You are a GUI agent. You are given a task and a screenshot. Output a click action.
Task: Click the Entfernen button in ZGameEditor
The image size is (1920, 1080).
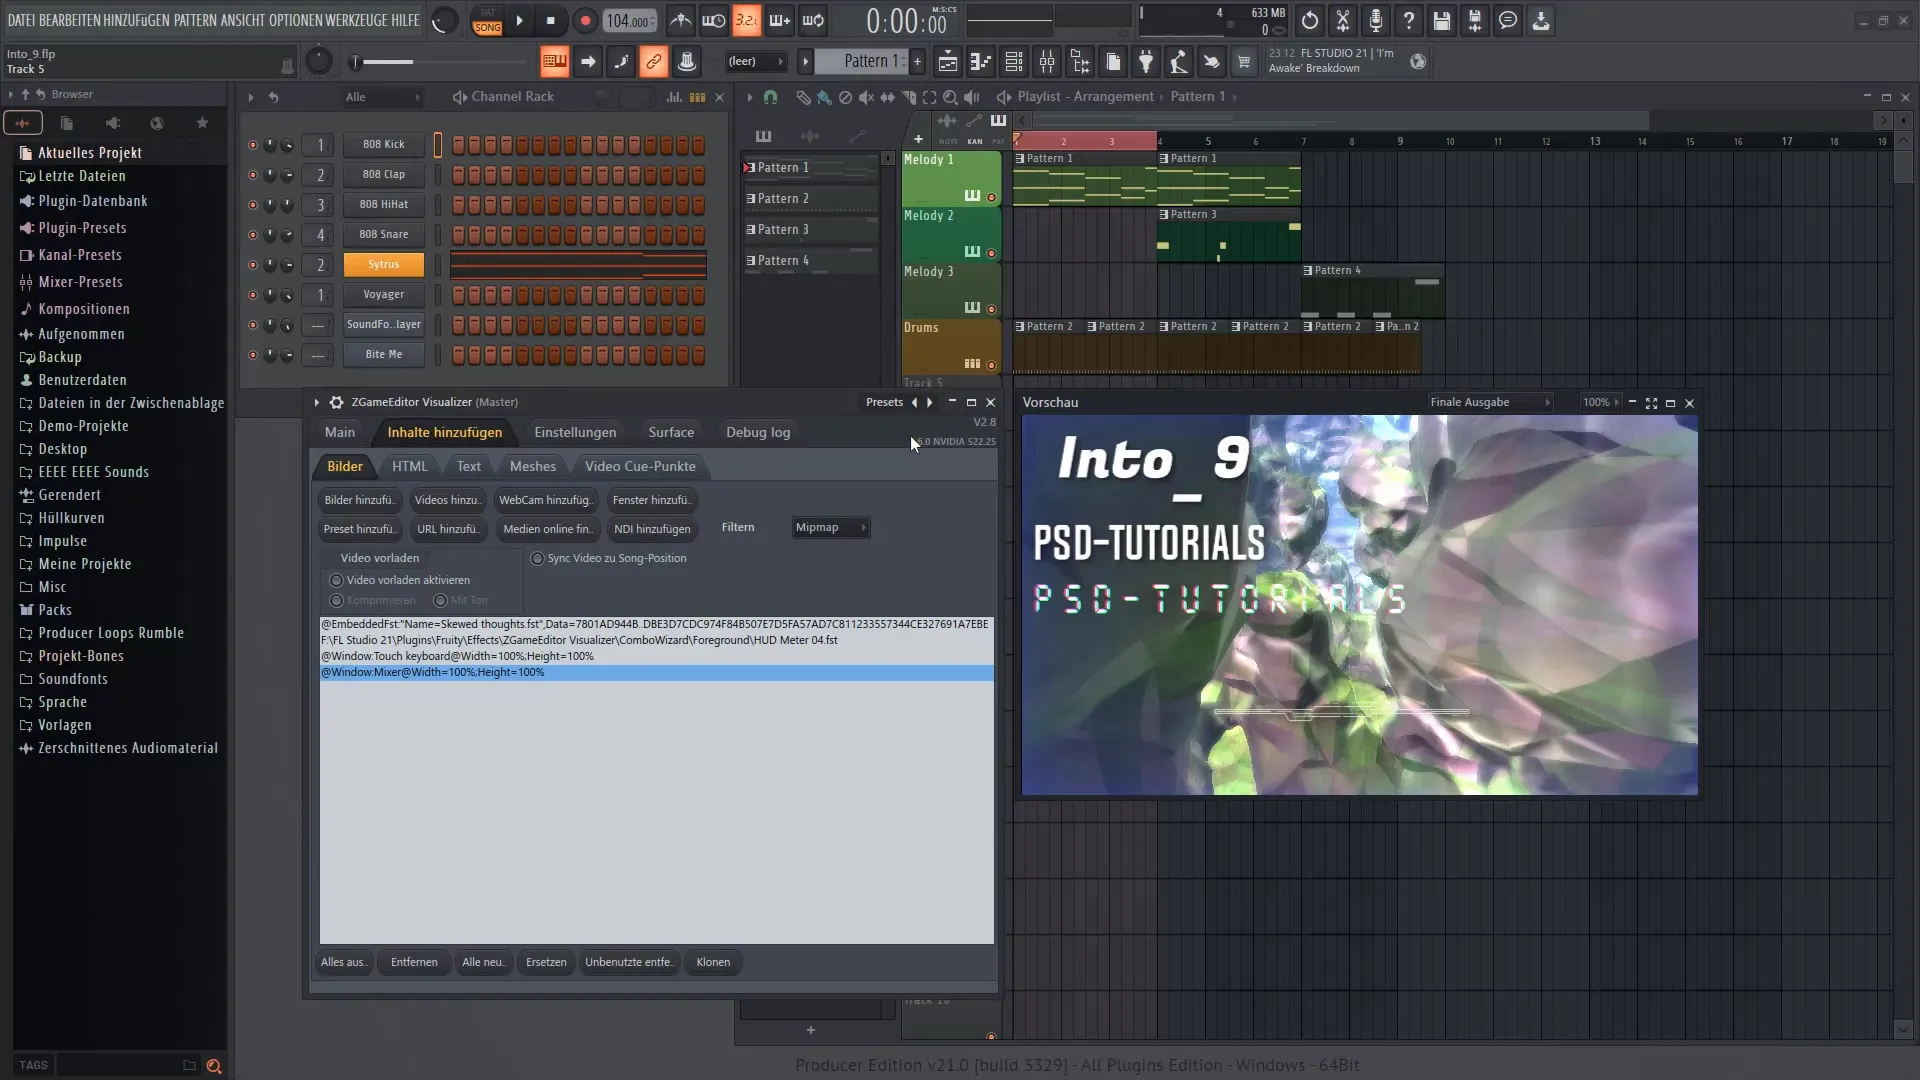tap(414, 961)
